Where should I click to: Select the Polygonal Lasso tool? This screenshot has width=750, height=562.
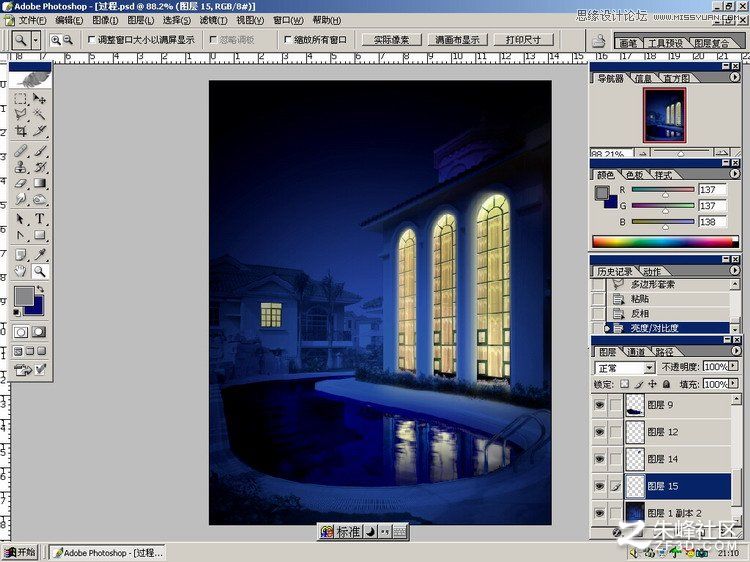coord(20,115)
